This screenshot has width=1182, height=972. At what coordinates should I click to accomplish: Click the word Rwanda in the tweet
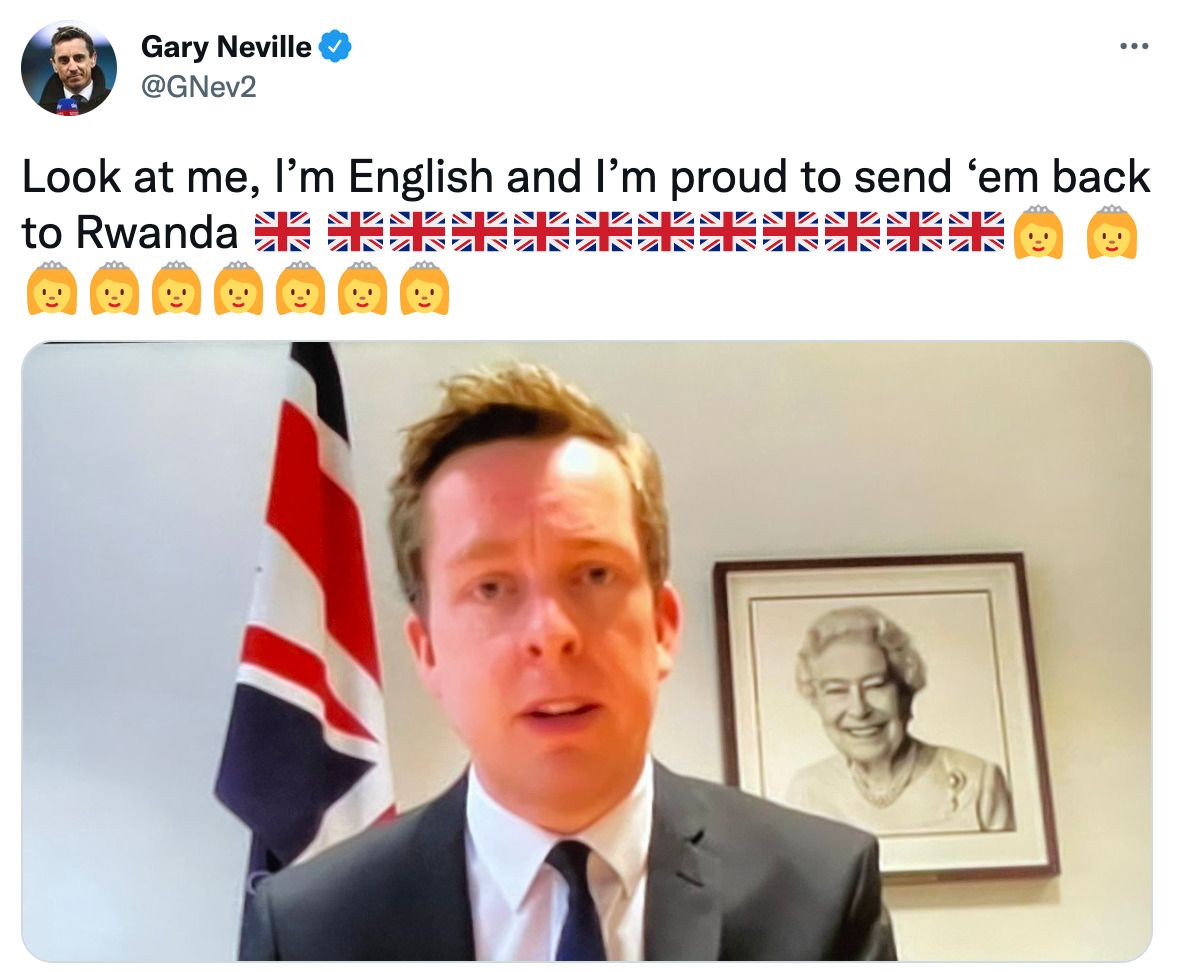click(157, 232)
